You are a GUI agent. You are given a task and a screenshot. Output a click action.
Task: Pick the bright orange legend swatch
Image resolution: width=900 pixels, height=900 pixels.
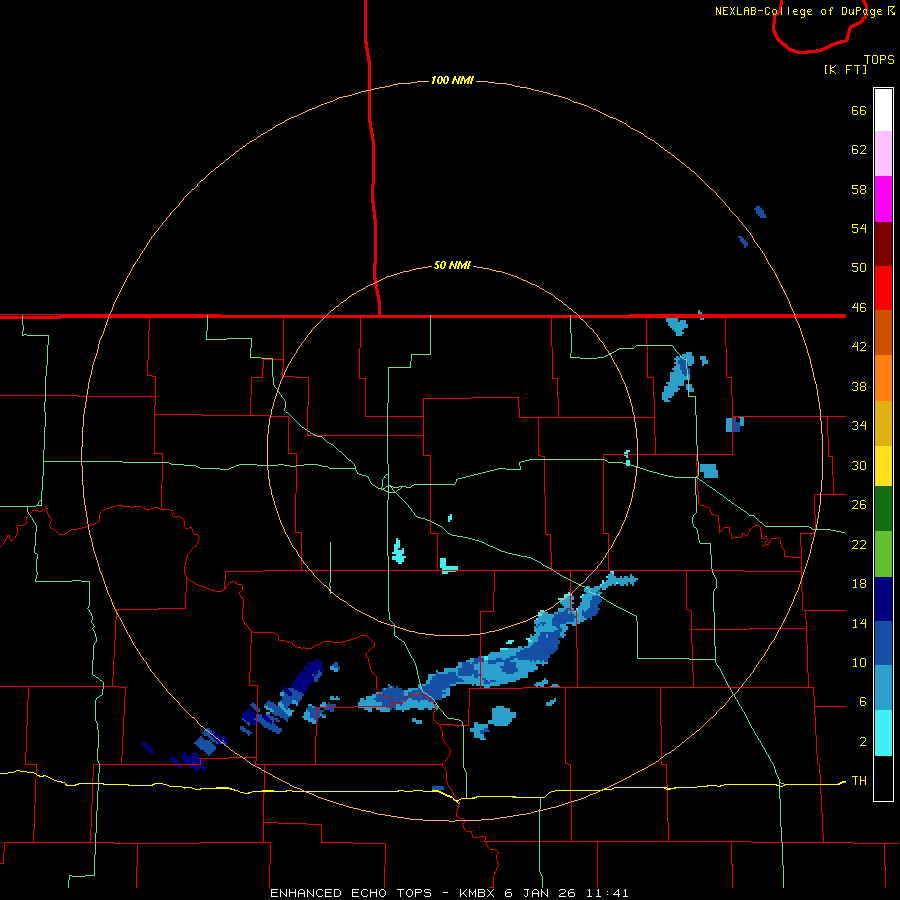point(883,378)
